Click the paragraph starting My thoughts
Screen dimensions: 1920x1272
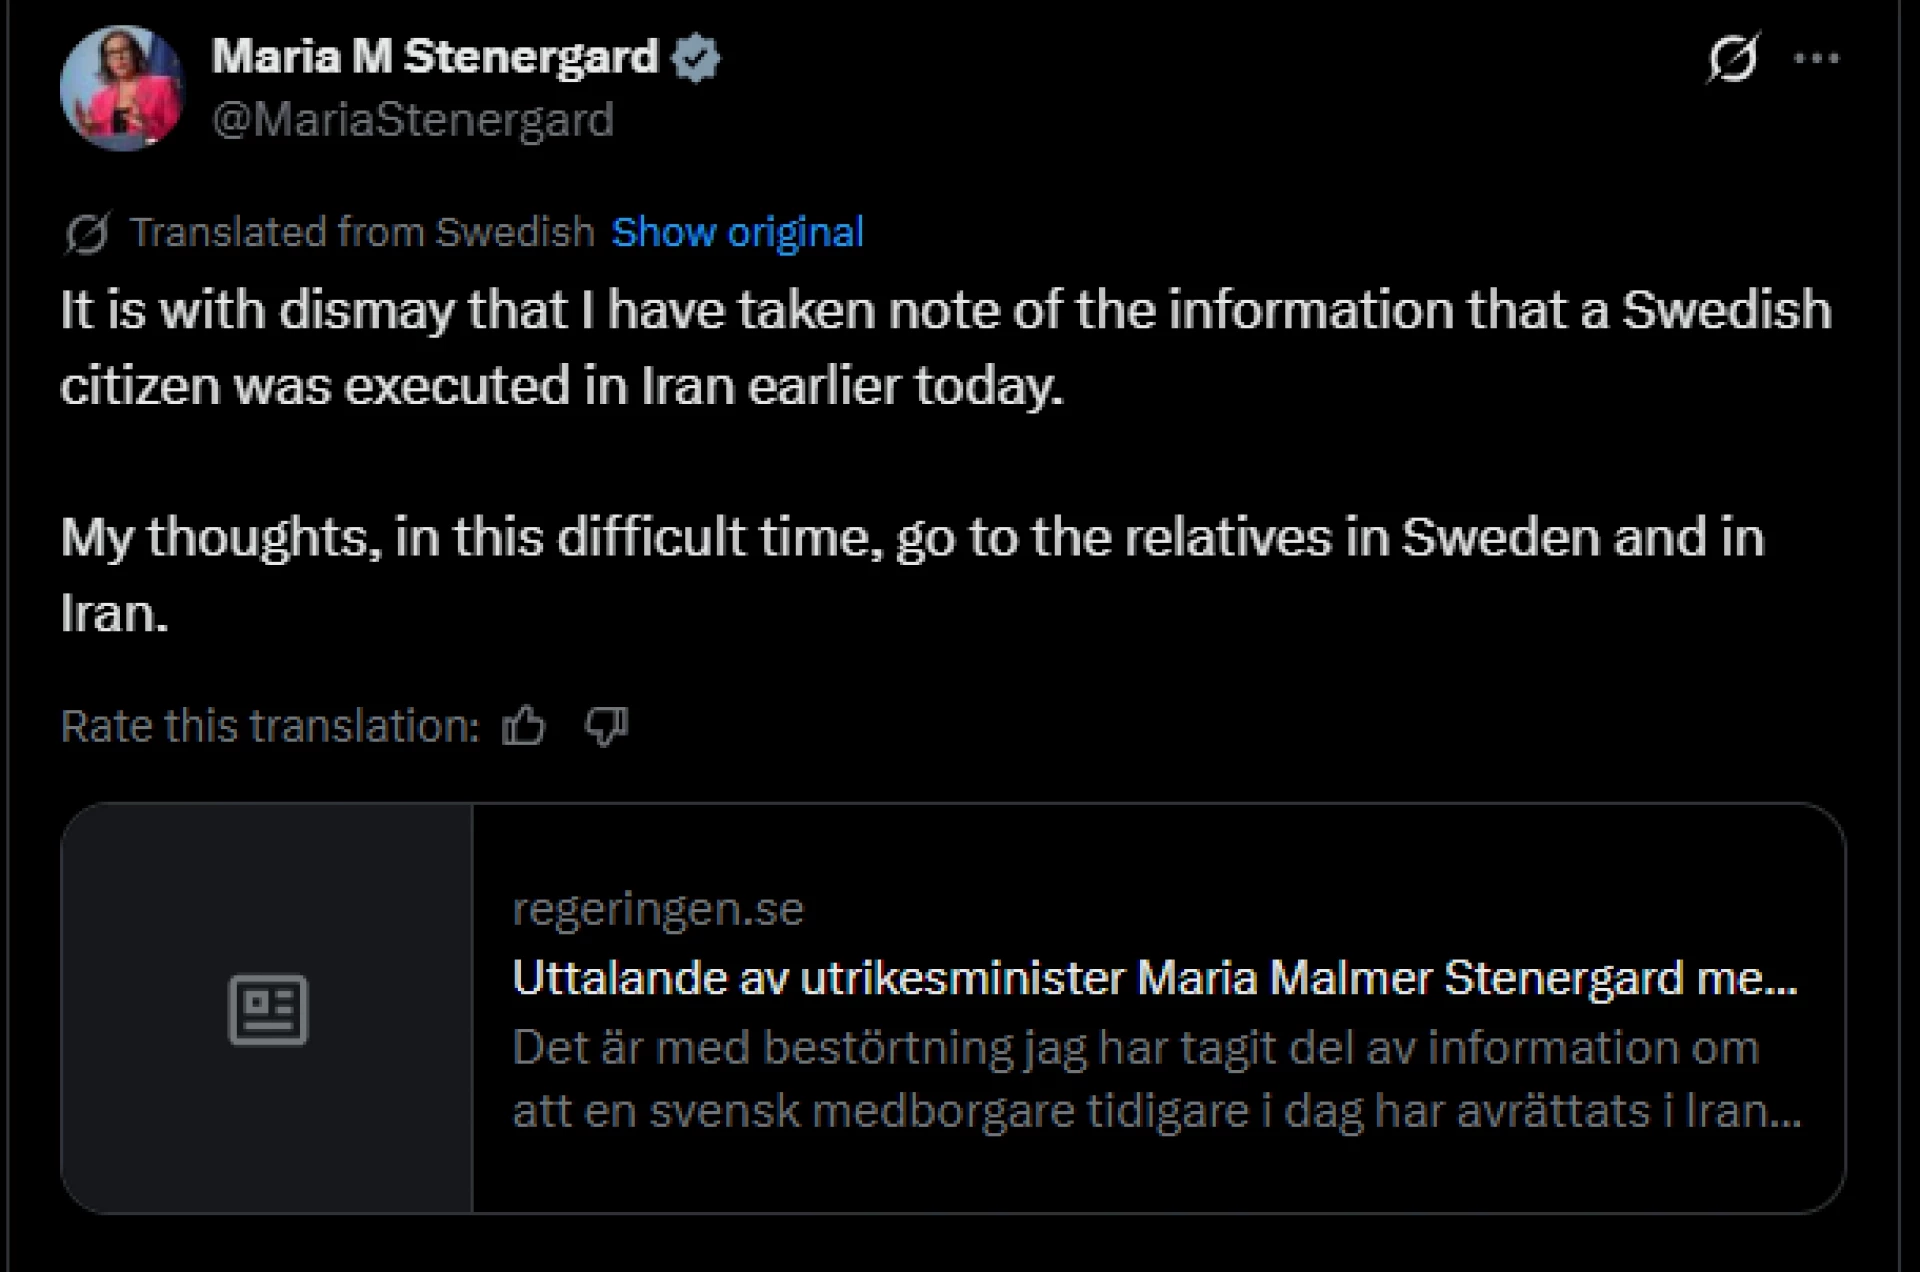pyautogui.click(x=912, y=538)
